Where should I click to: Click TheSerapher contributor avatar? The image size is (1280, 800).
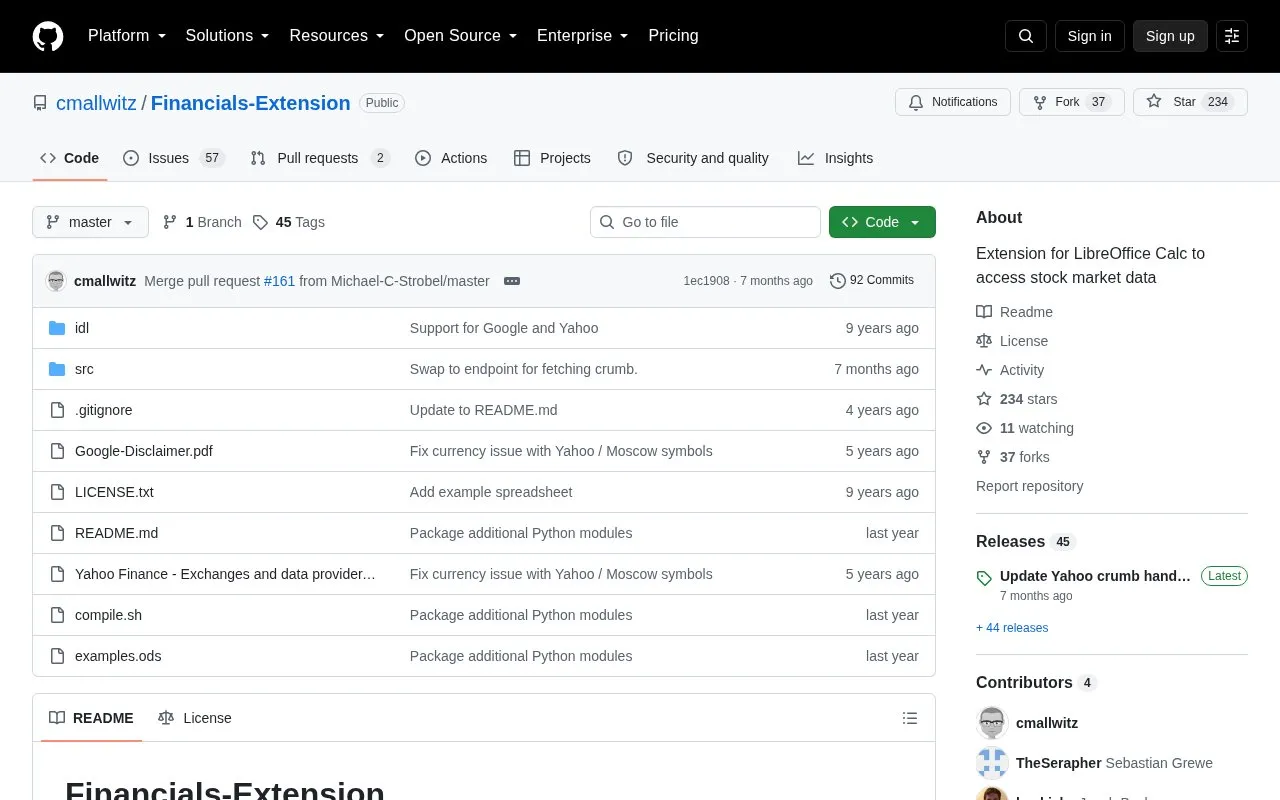[992, 763]
